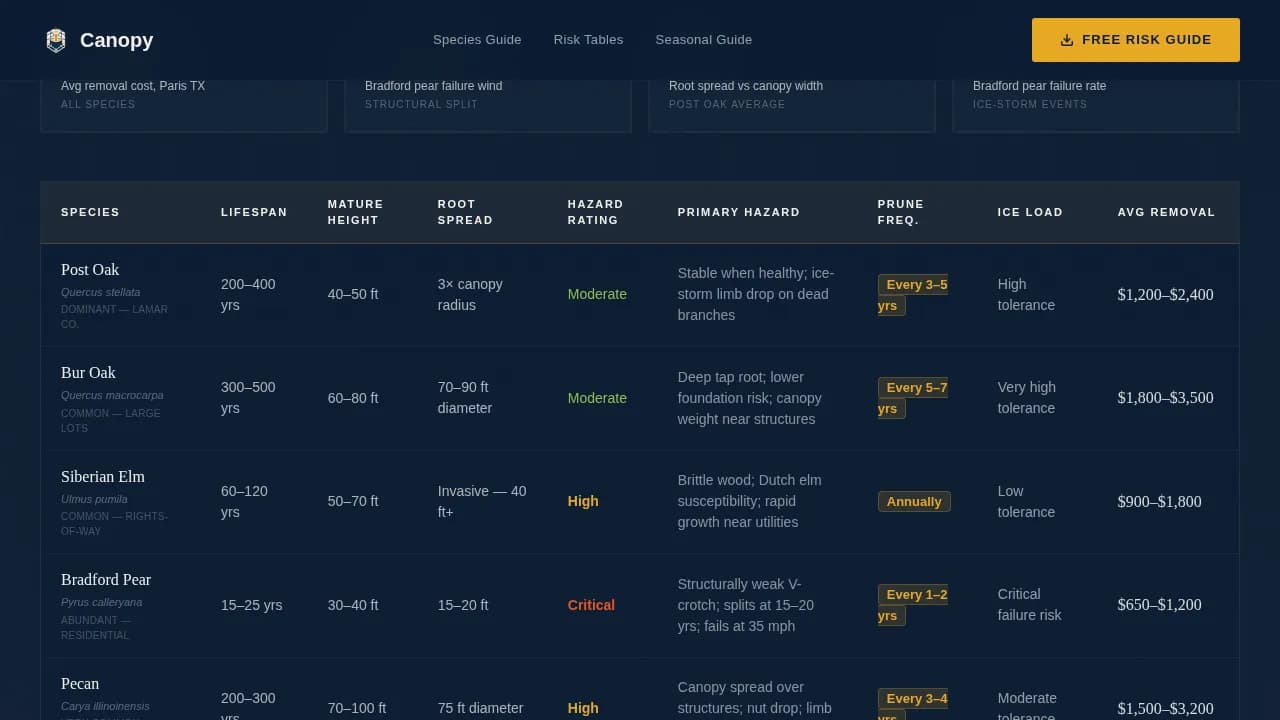
Task: Click the Avg removal cost, Paris TX card
Action: 184,105
